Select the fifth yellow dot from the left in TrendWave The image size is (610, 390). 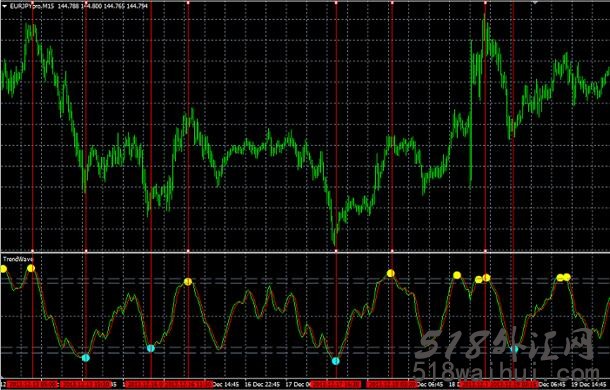(457, 276)
